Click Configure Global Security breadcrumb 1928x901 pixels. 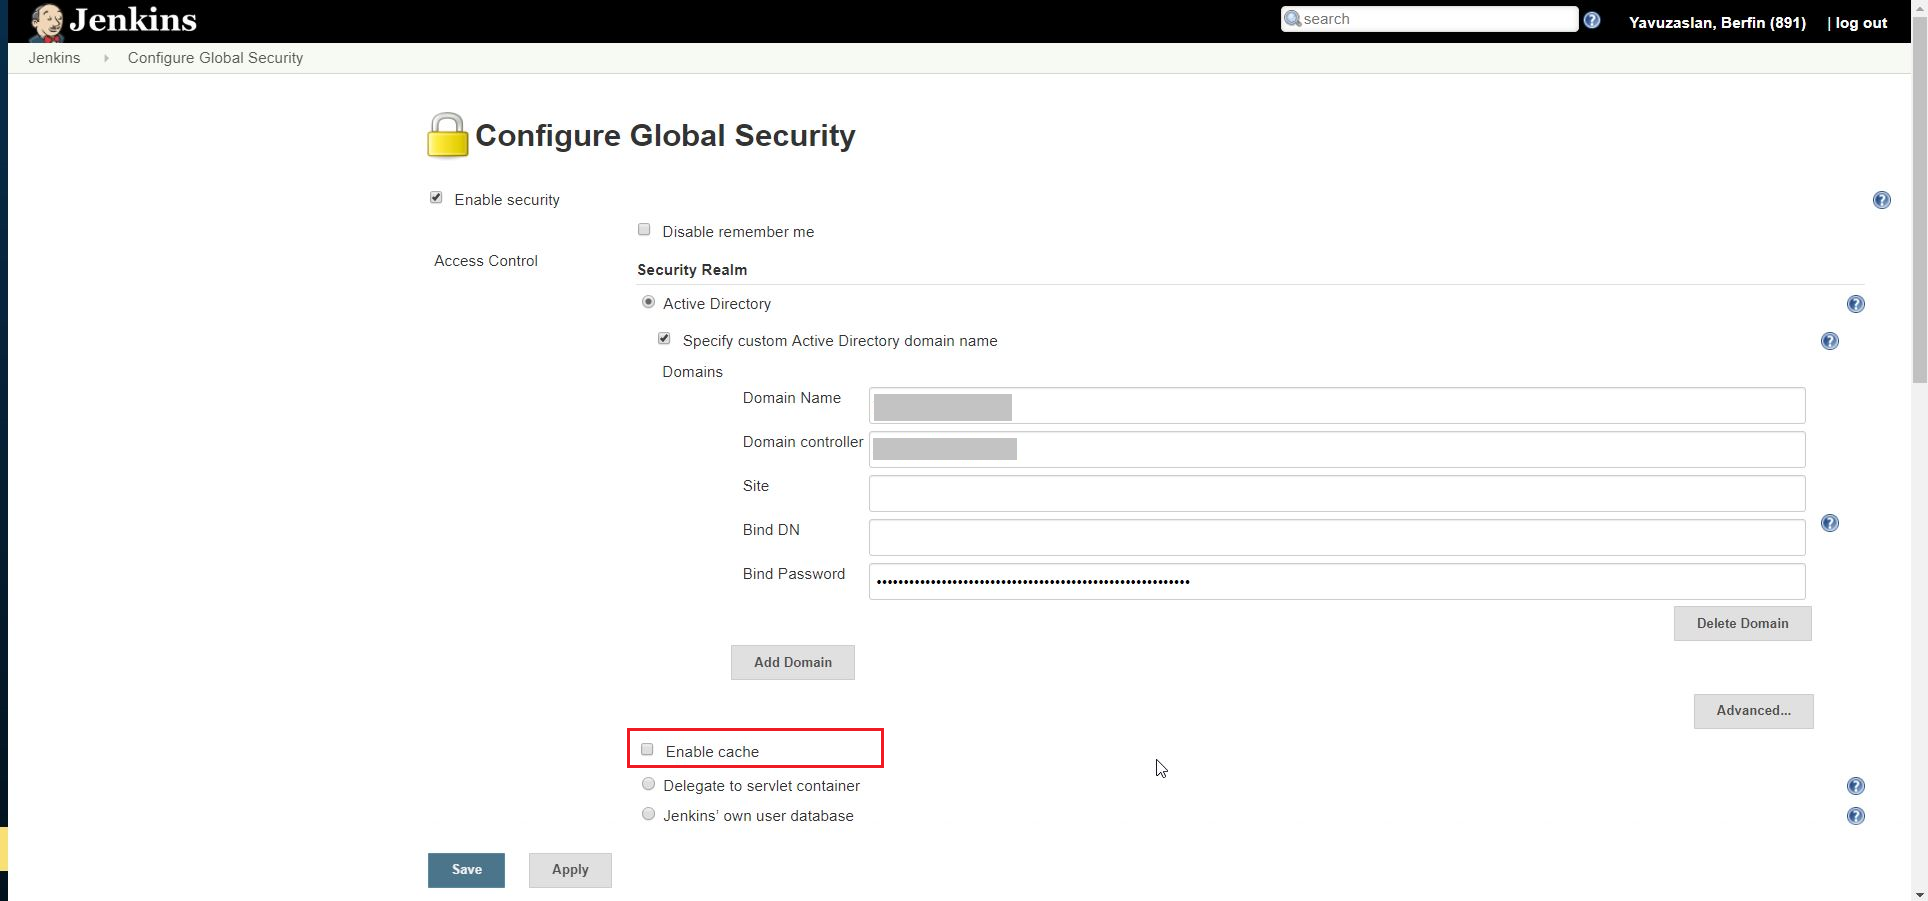215,58
